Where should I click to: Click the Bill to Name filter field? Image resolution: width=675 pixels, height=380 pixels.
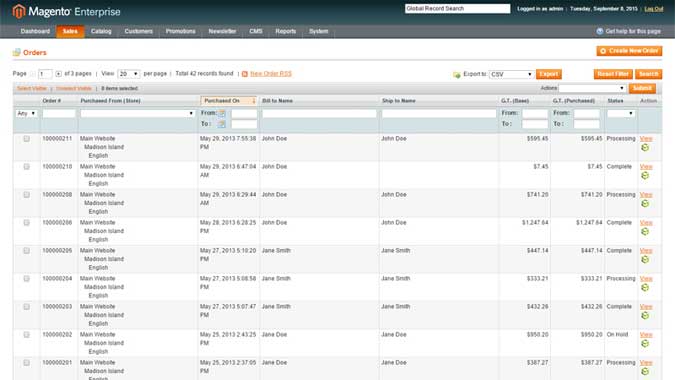(x=319, y=114)
